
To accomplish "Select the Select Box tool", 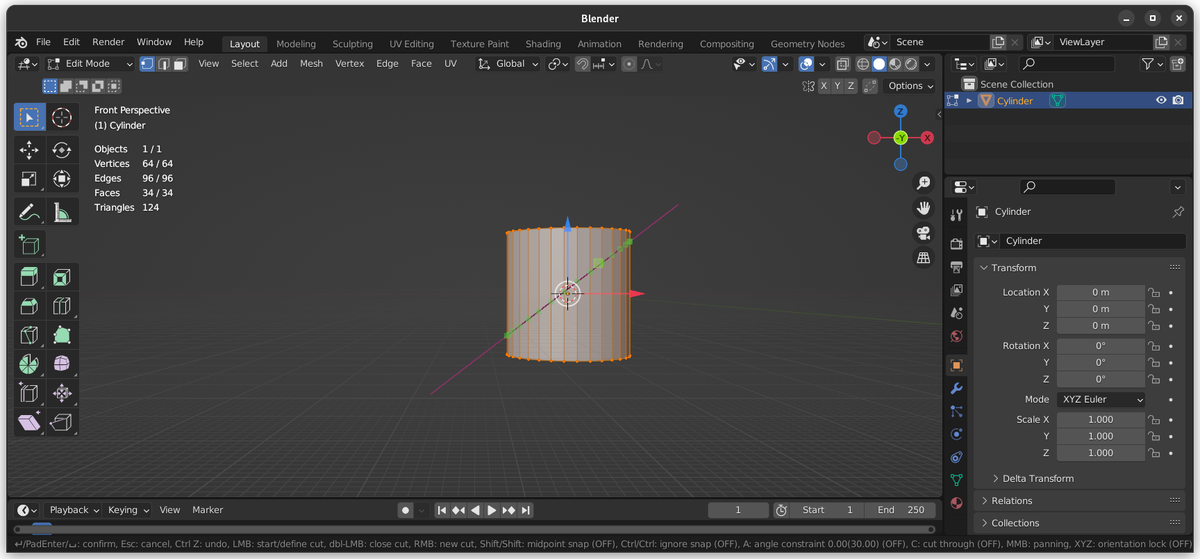I will tap(29, 117).
